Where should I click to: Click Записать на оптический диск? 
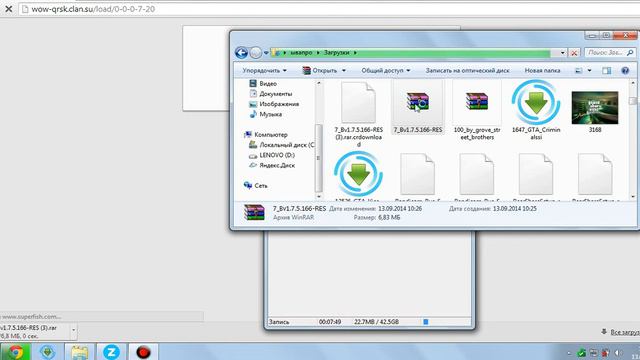[x=467, y=71]
